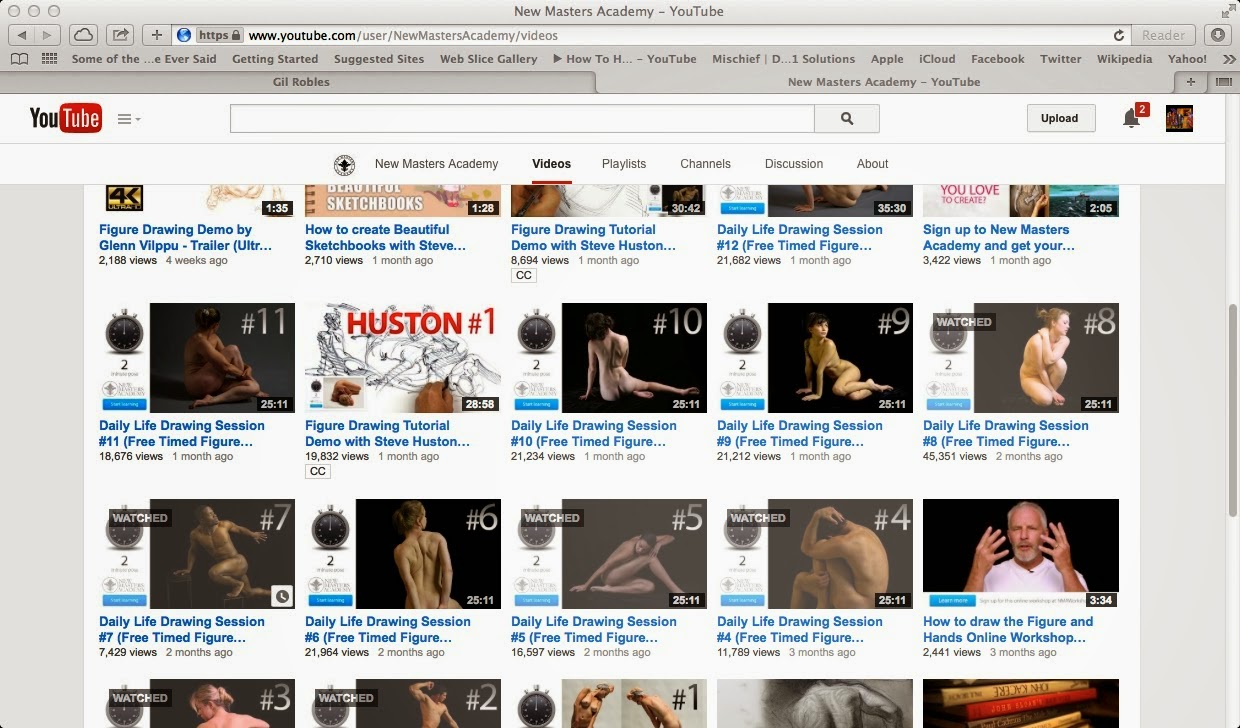Image resolution: width=1240 pixels, height=728 pixels.
Task: Open How to create Beautiful Sketchbooks link
Action: tap(385, 237)
